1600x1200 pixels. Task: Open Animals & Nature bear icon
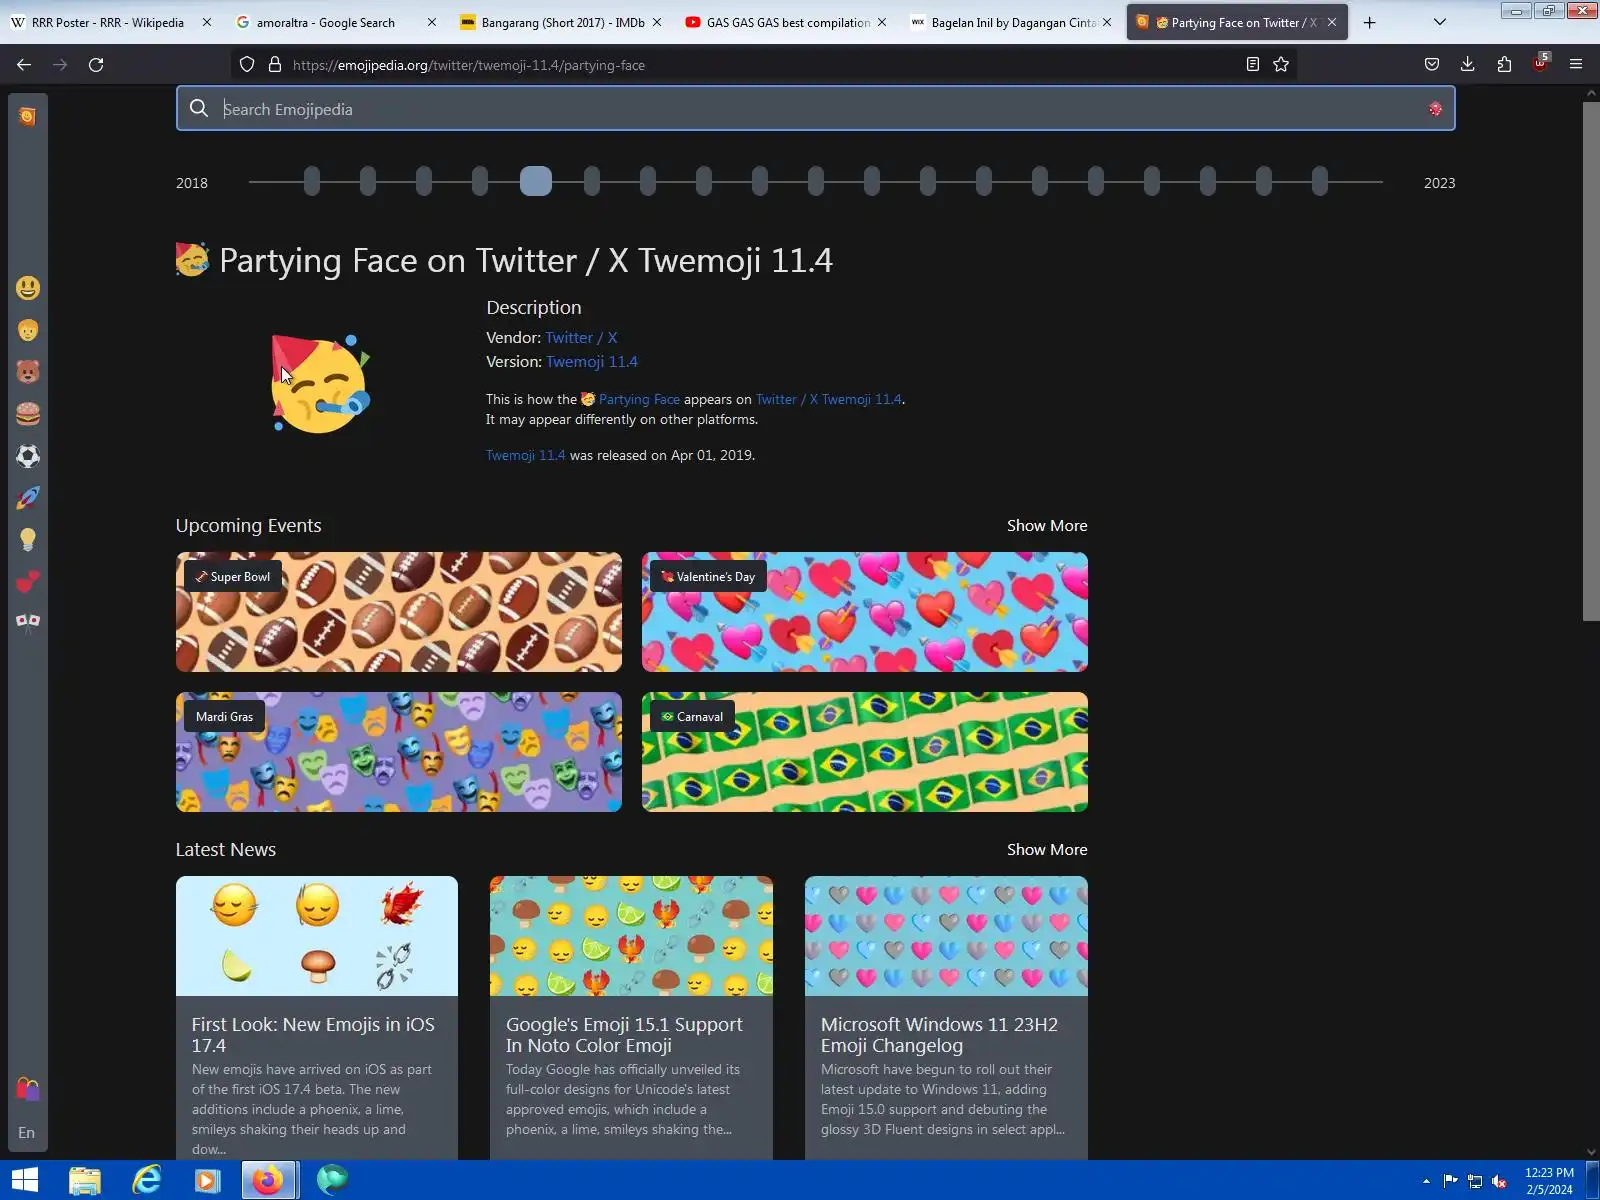28,372
